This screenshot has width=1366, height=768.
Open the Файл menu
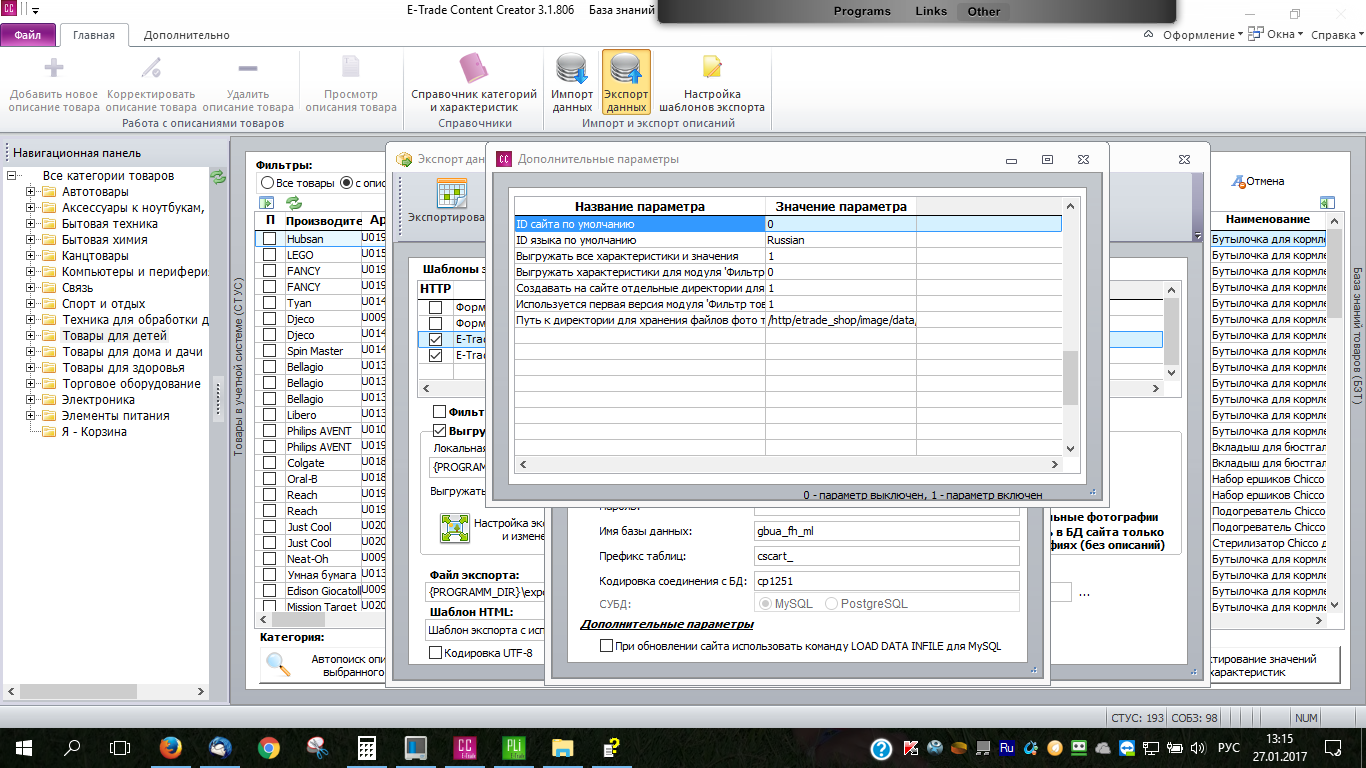[28, 35]
